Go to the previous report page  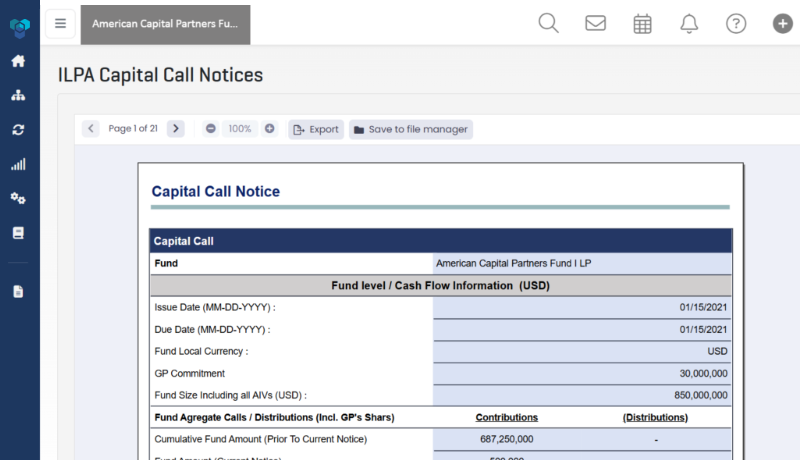click(x=91, y=129)
